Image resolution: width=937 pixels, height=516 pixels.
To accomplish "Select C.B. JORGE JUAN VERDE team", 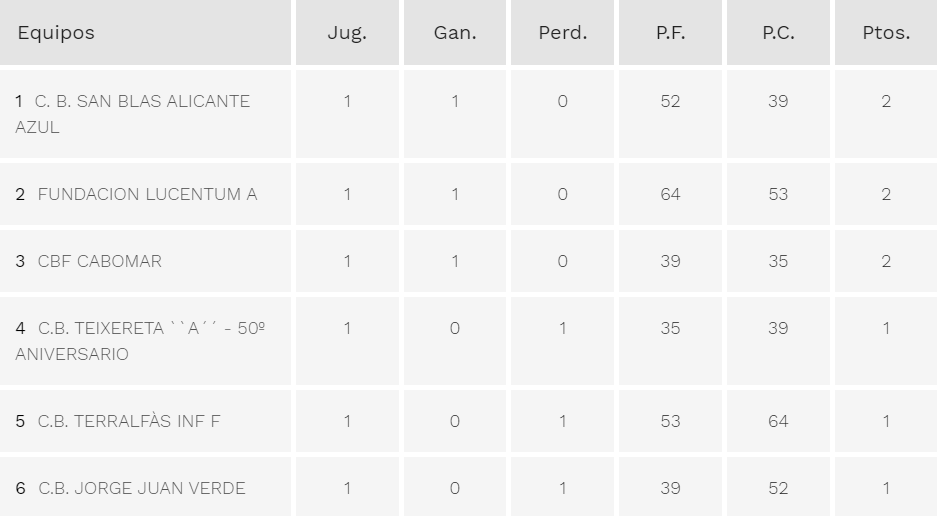I will [141, 488].
